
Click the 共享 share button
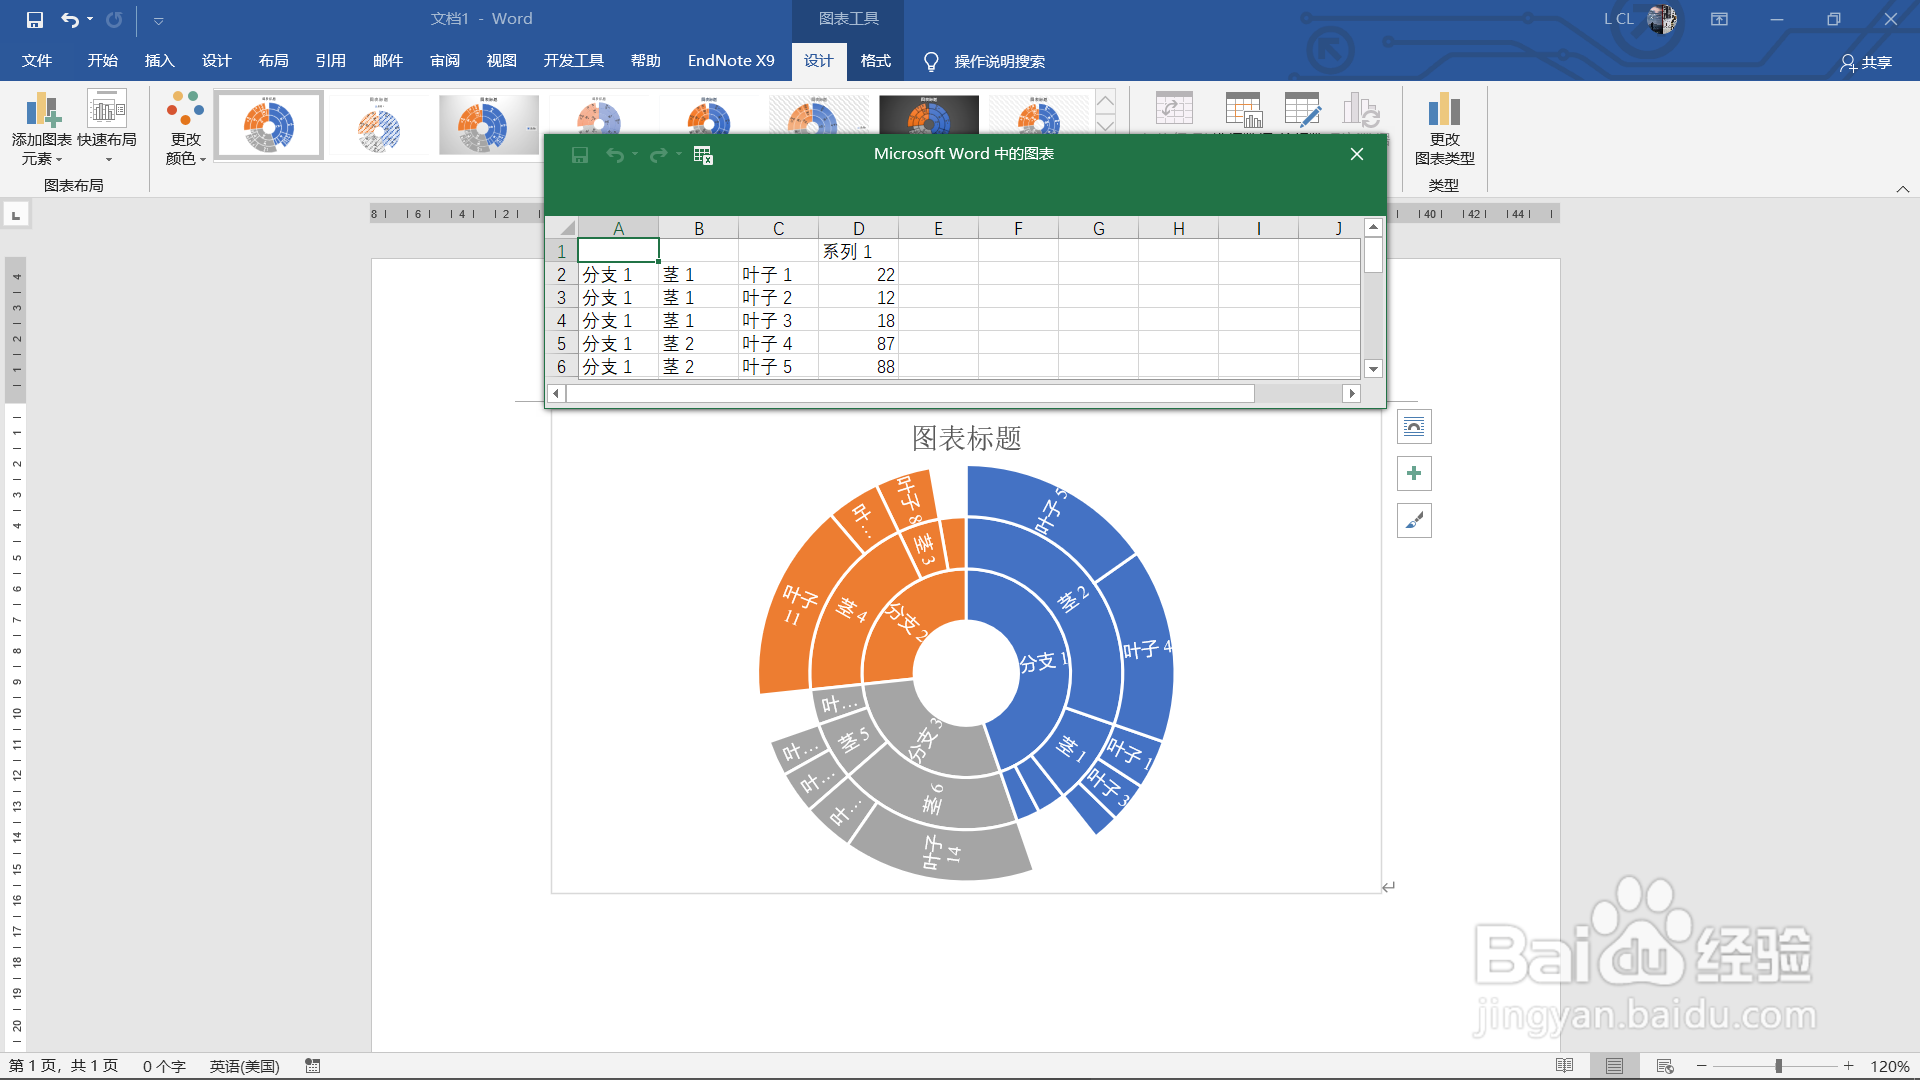(x=1866, y=62)
